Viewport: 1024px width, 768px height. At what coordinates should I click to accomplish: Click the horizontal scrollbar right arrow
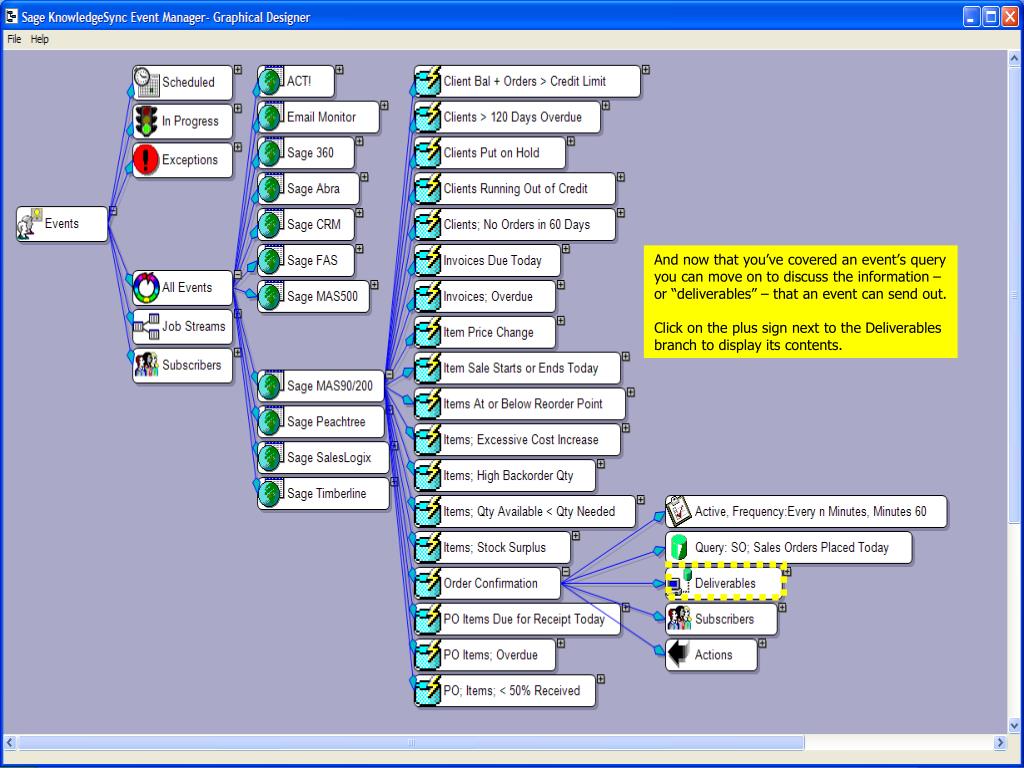[x=1000, y=743]
